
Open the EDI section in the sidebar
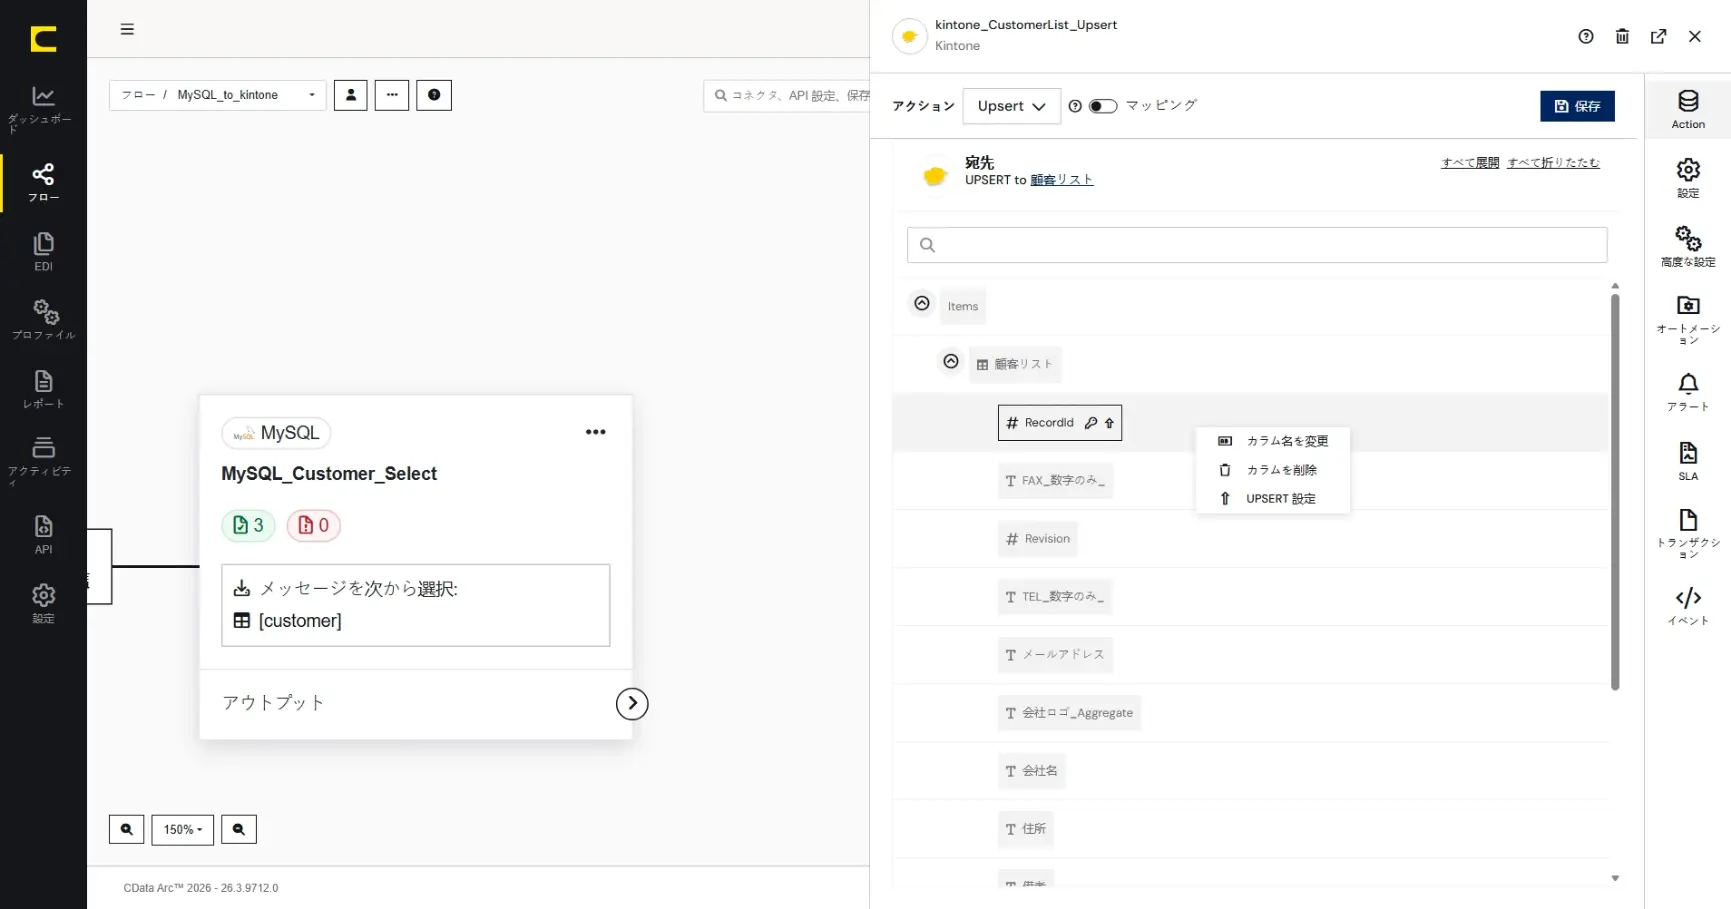[43, 252]
